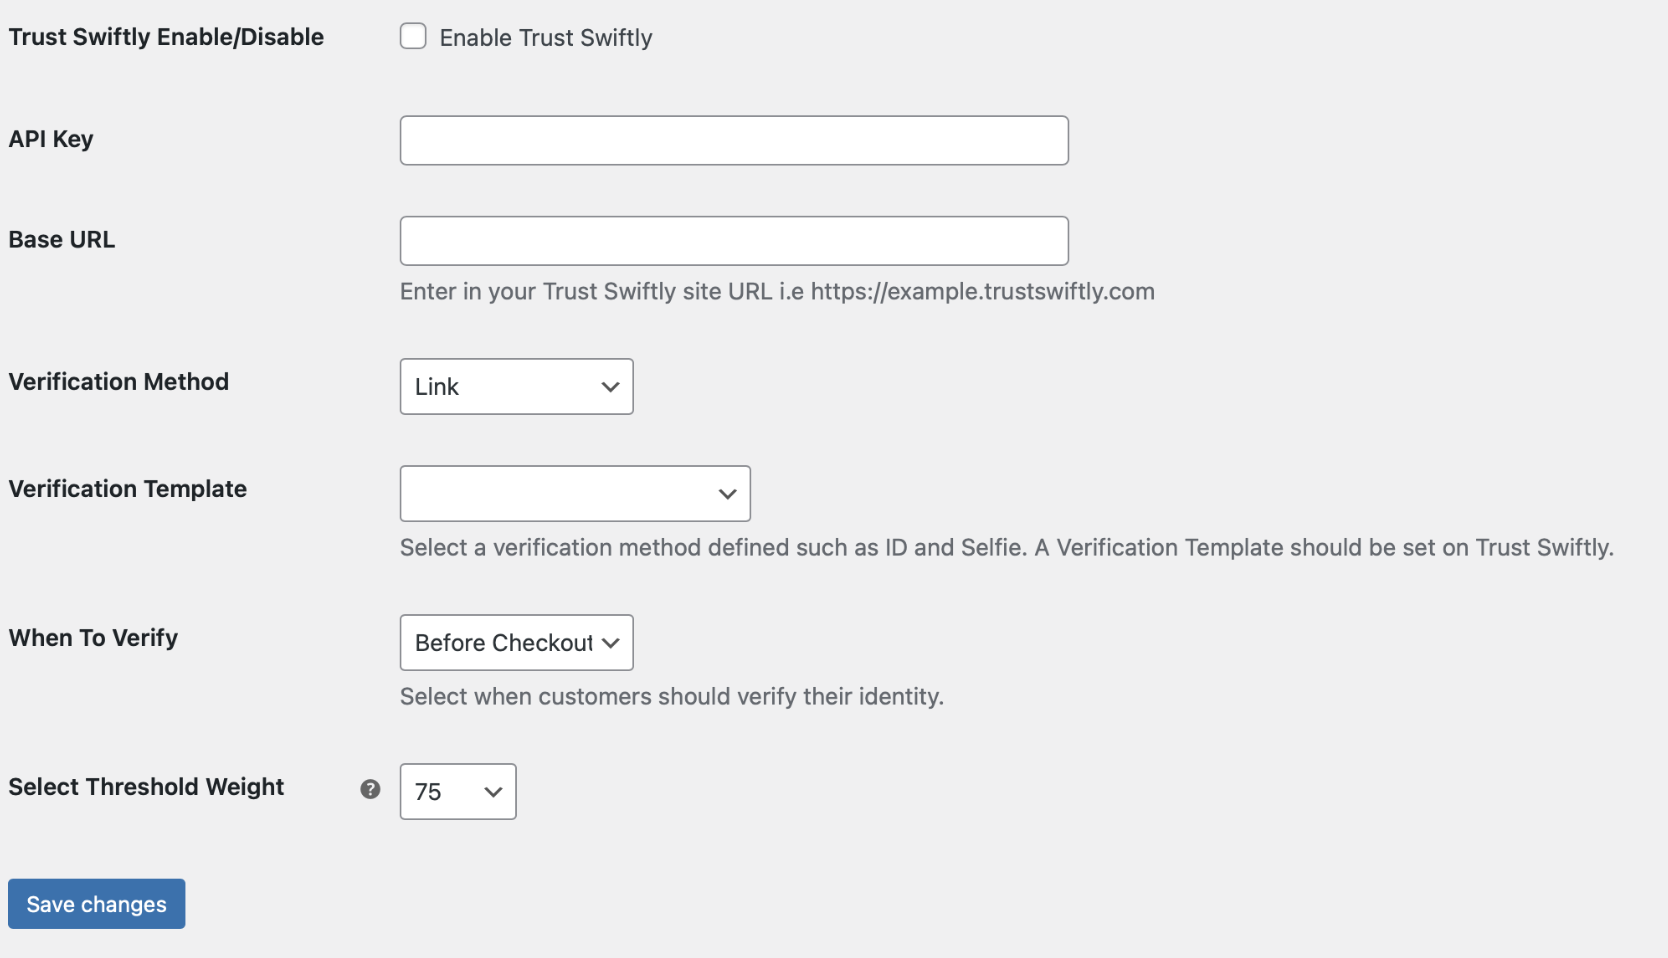Focus the API Key input field
The width and height of the screenshot is (1668, 958).
click(733, 141)
